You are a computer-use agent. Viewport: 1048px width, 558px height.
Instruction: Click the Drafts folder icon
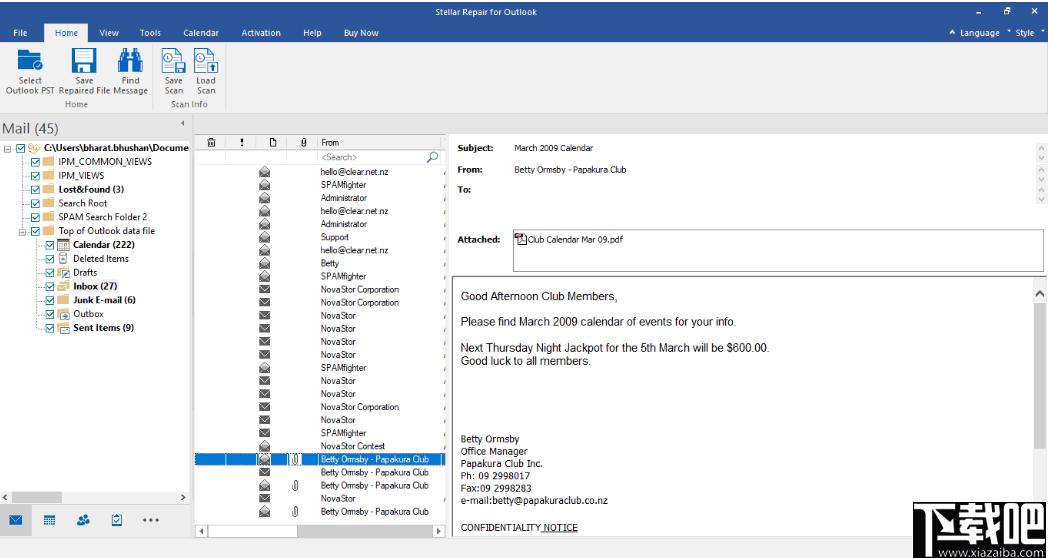click(x=63, y=273)
